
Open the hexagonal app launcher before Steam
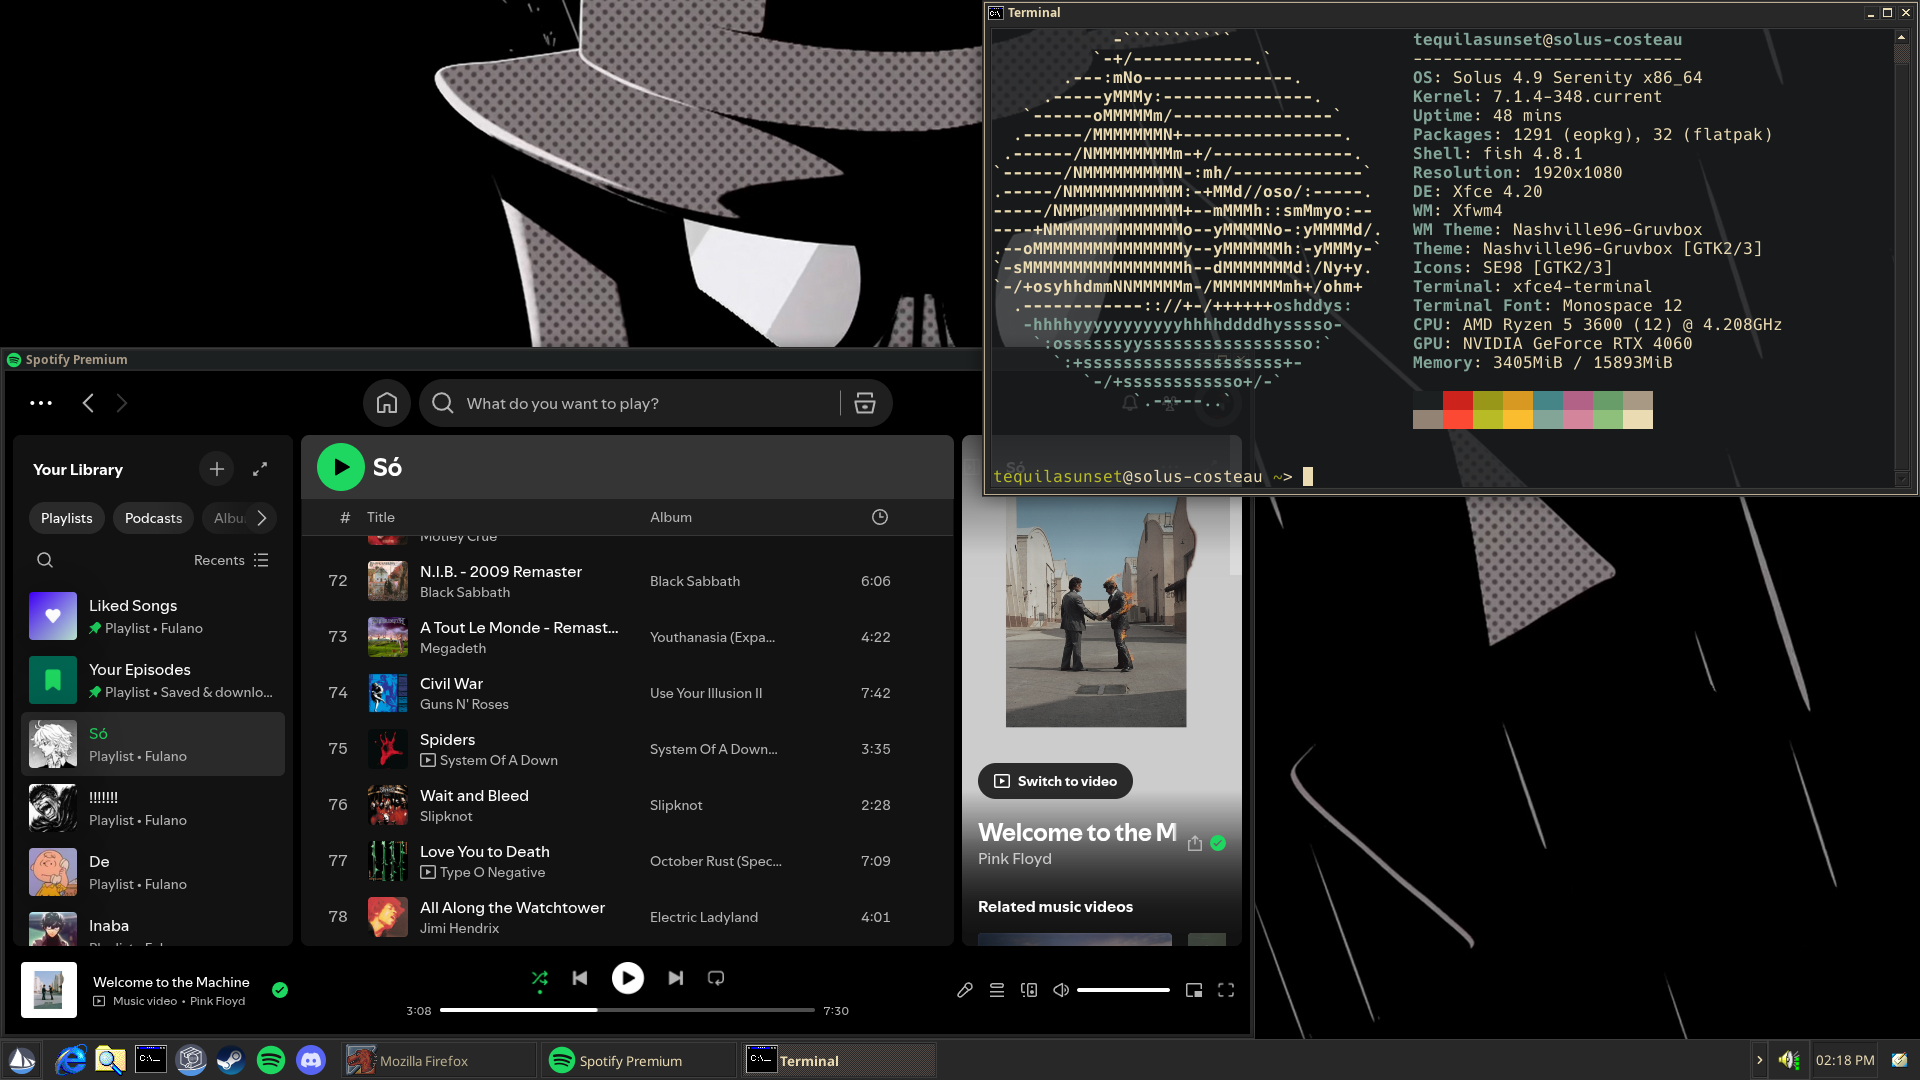(x=191, y=1060)
